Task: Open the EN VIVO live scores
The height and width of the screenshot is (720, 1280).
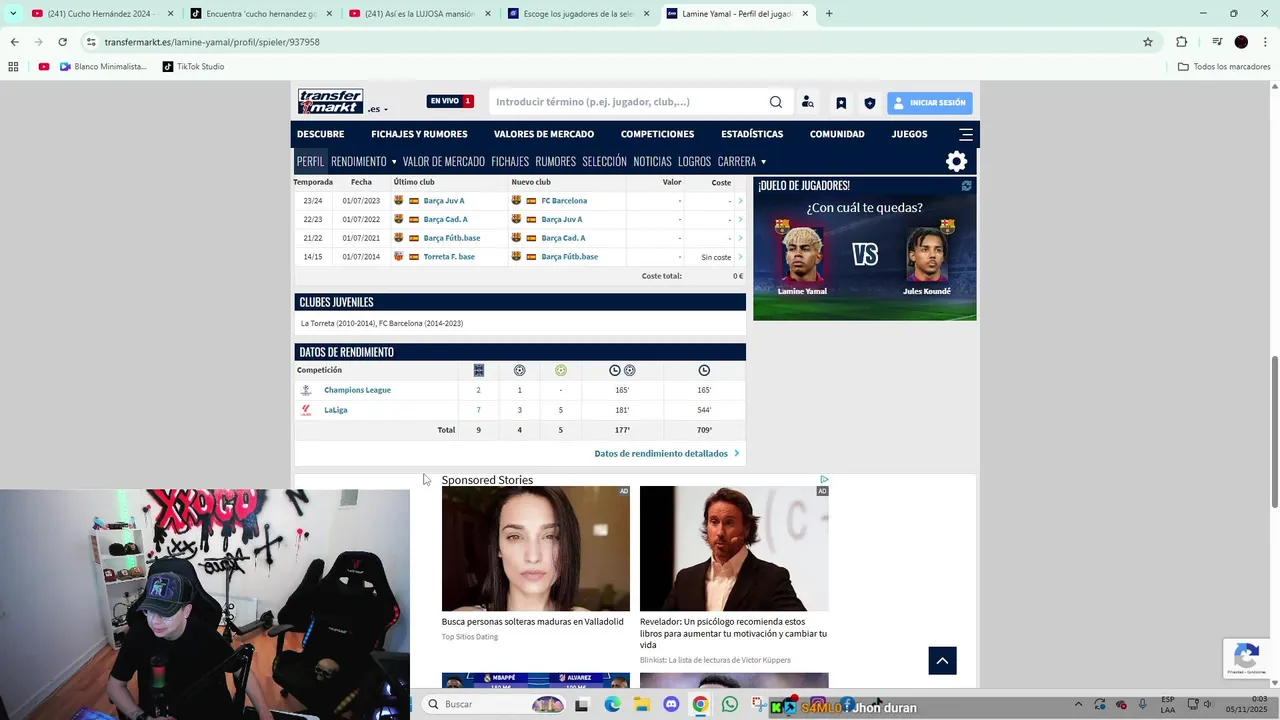Action: point(450,101)
